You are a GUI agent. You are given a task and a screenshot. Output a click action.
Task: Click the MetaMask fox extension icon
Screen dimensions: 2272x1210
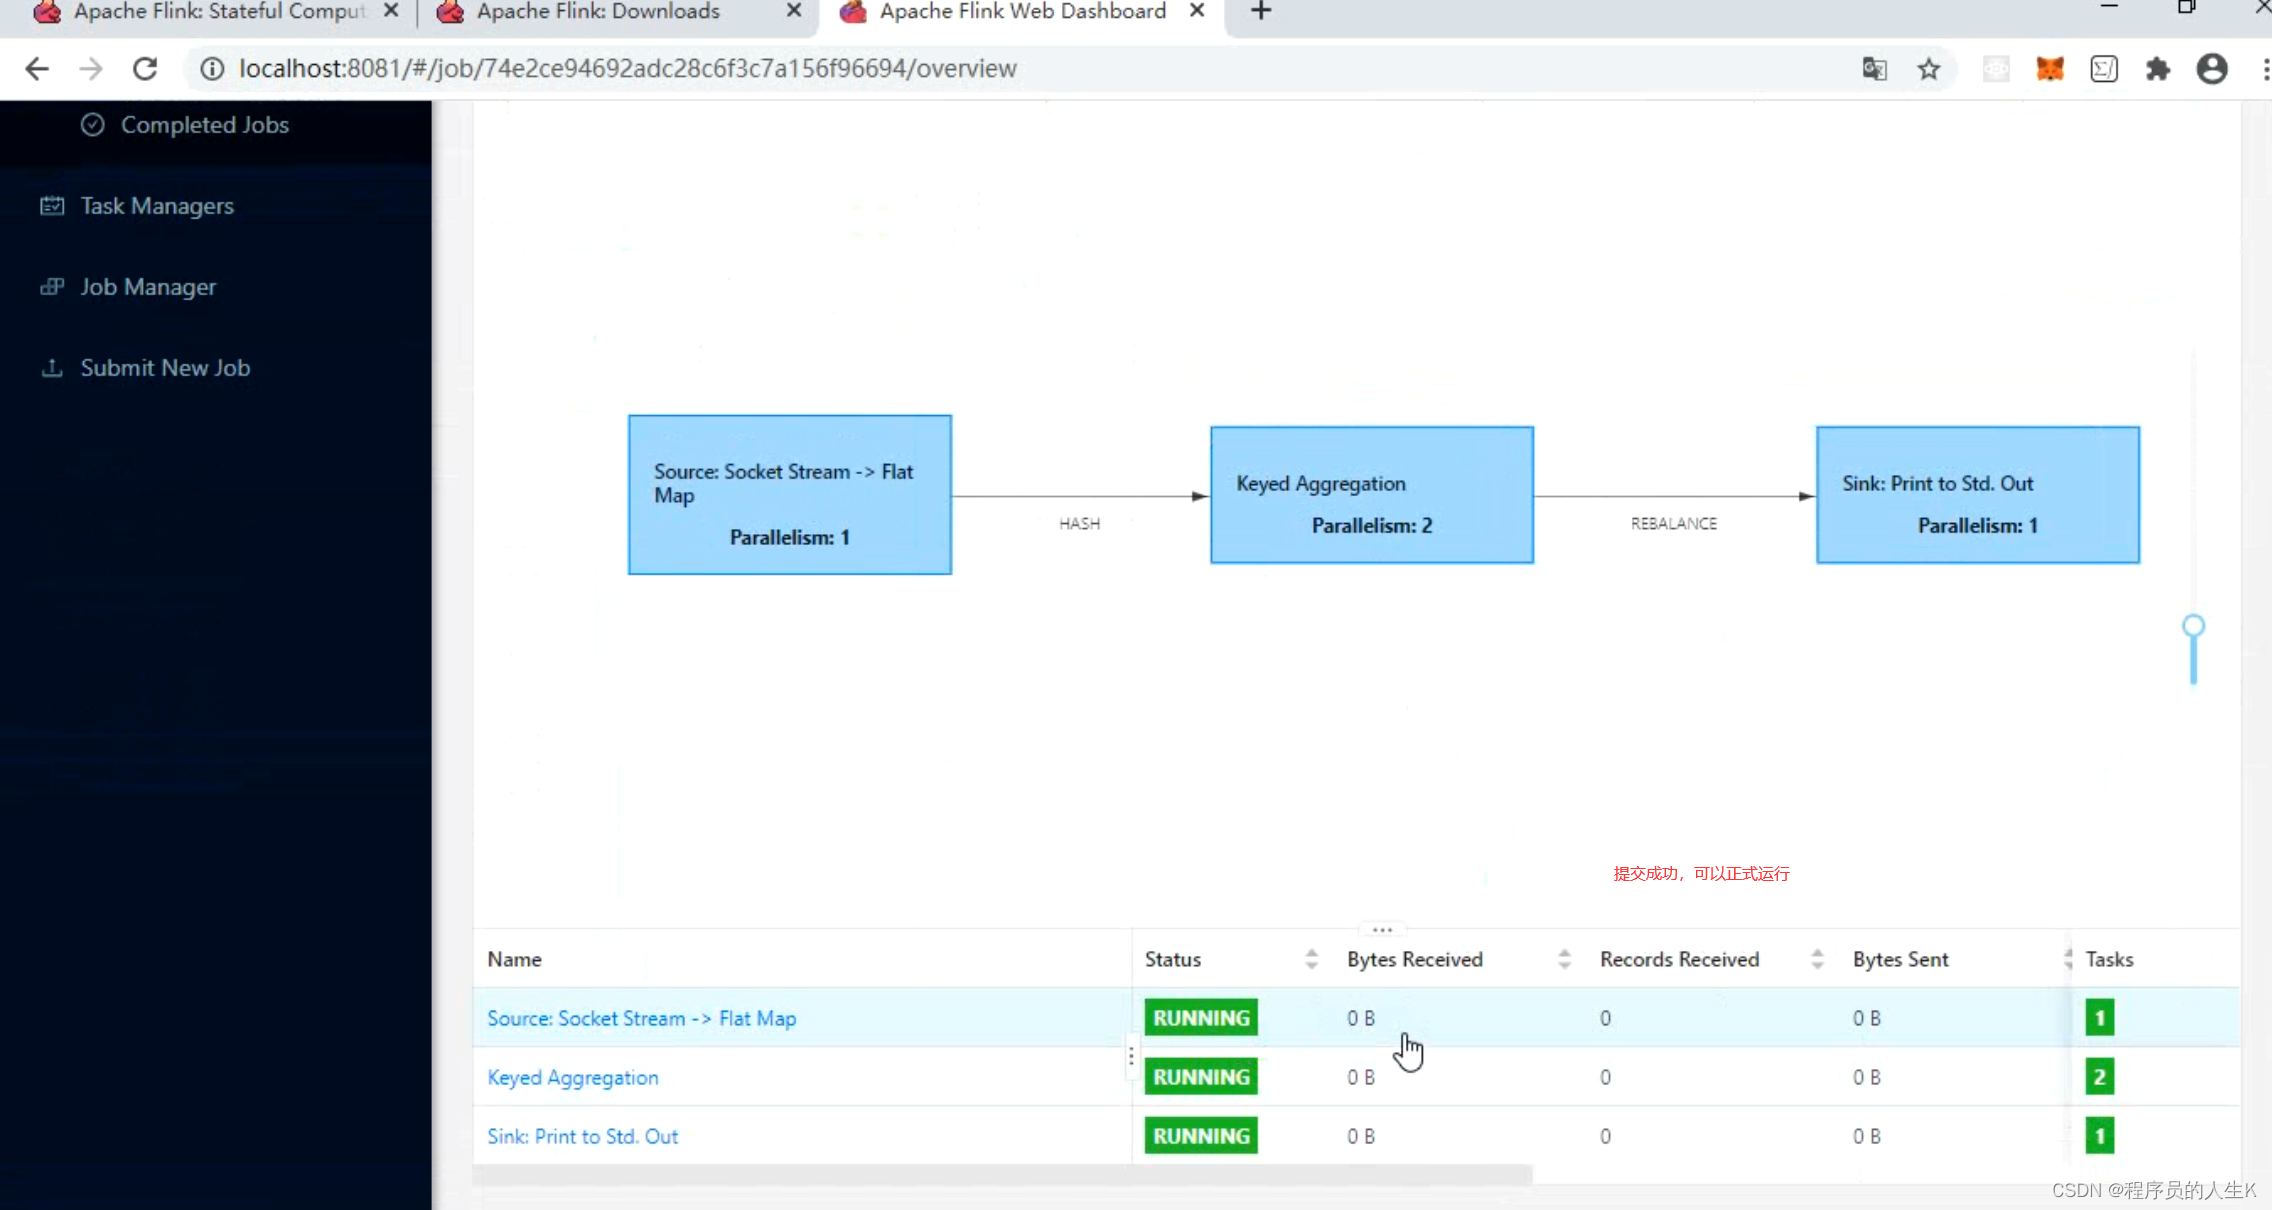[x=2050, y=68]
